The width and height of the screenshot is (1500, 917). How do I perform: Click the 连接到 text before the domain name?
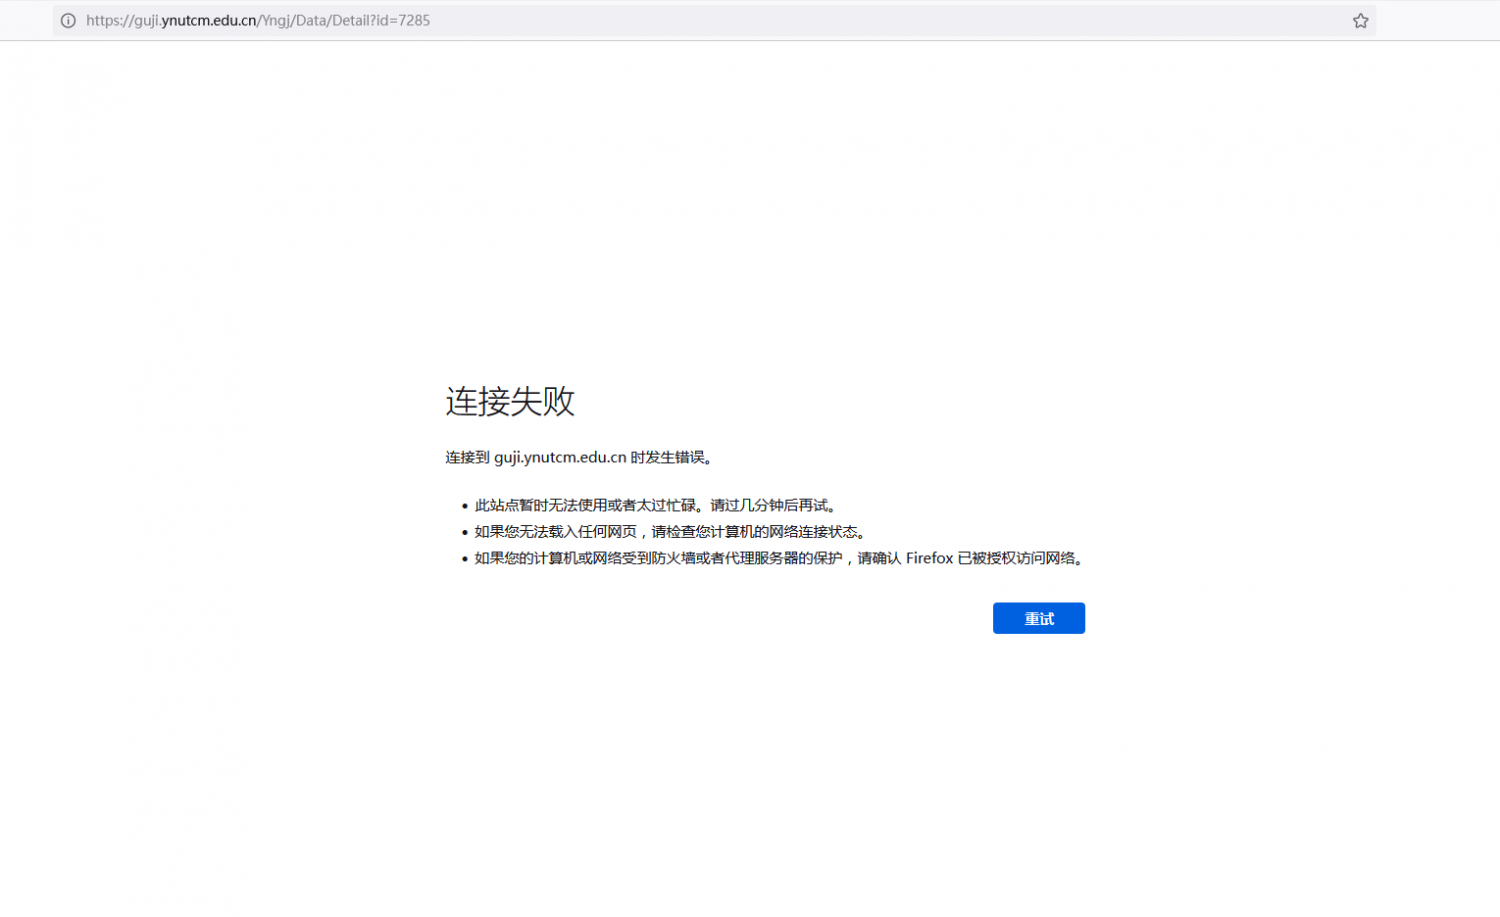467,457
